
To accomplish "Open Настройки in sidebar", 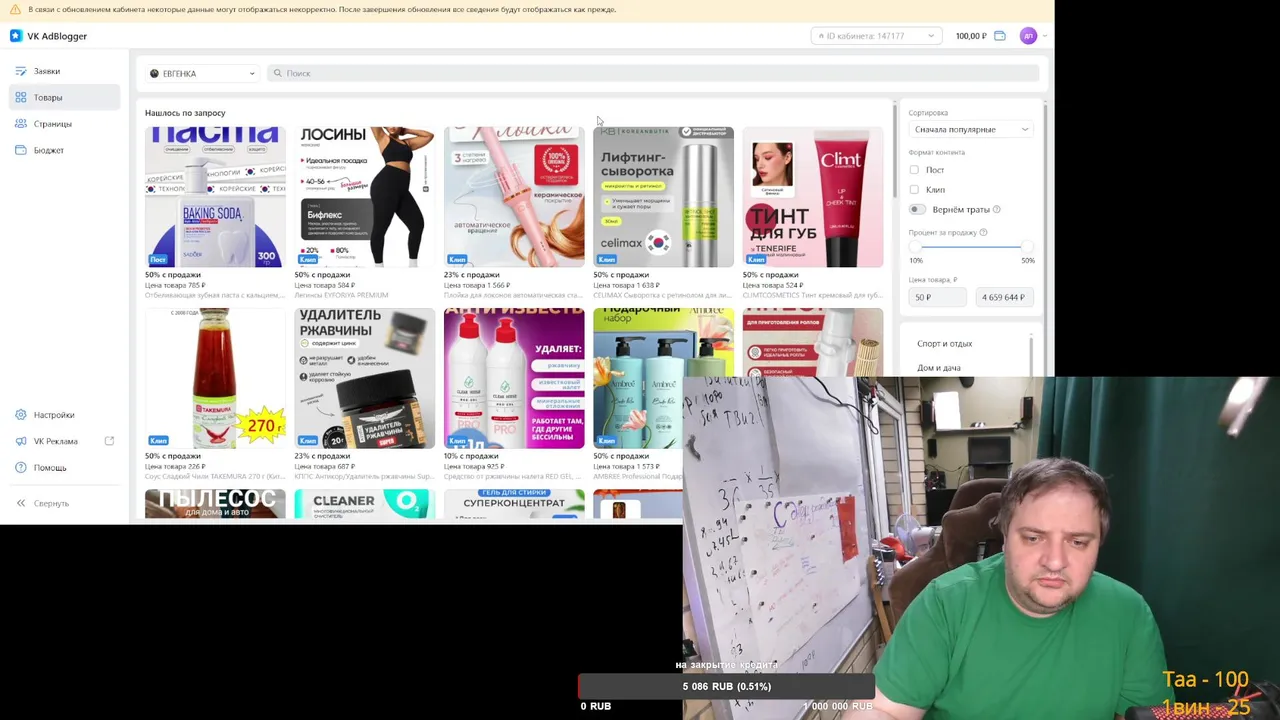I will coord(66,415).
